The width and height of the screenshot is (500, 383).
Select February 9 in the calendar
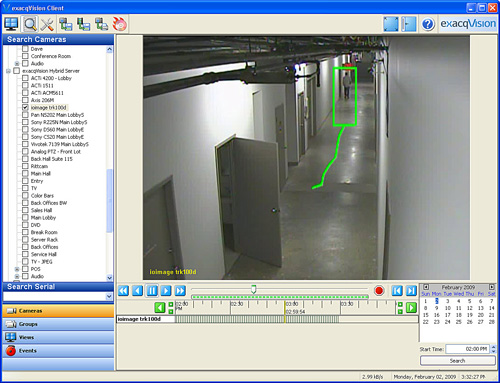point(436,308)
